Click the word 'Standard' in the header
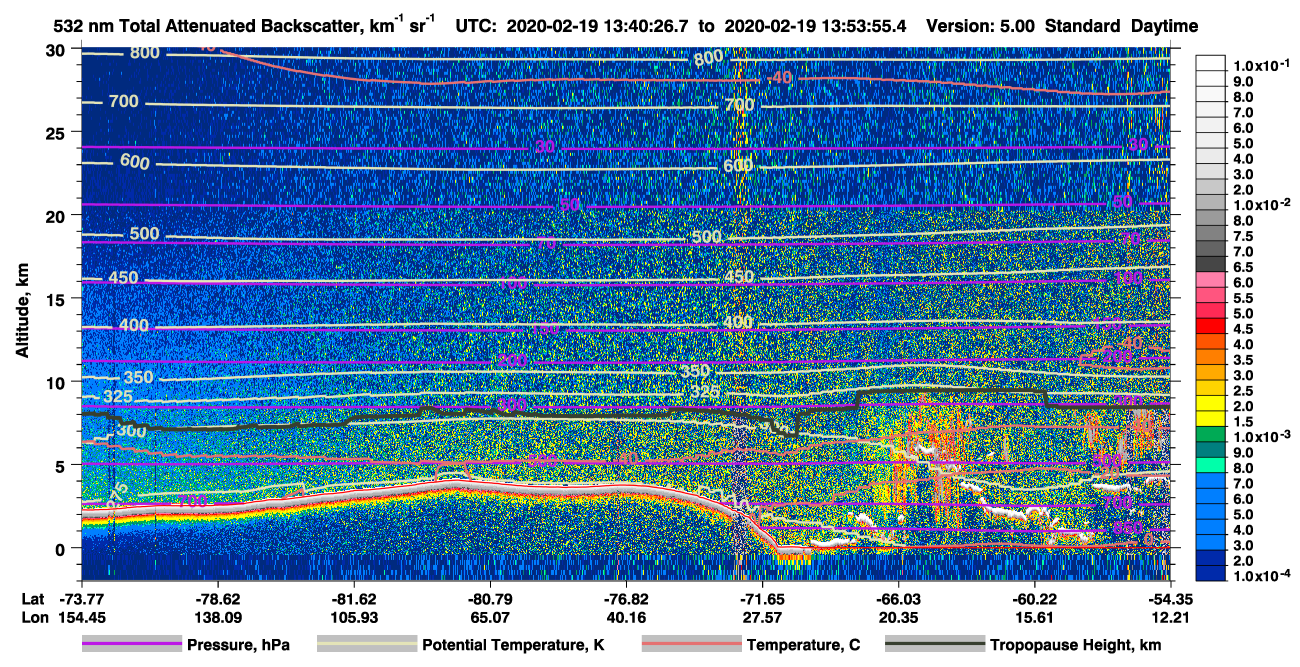Image resolution: width=1300 pixels, height=667 pixels. pos(1083,26)
